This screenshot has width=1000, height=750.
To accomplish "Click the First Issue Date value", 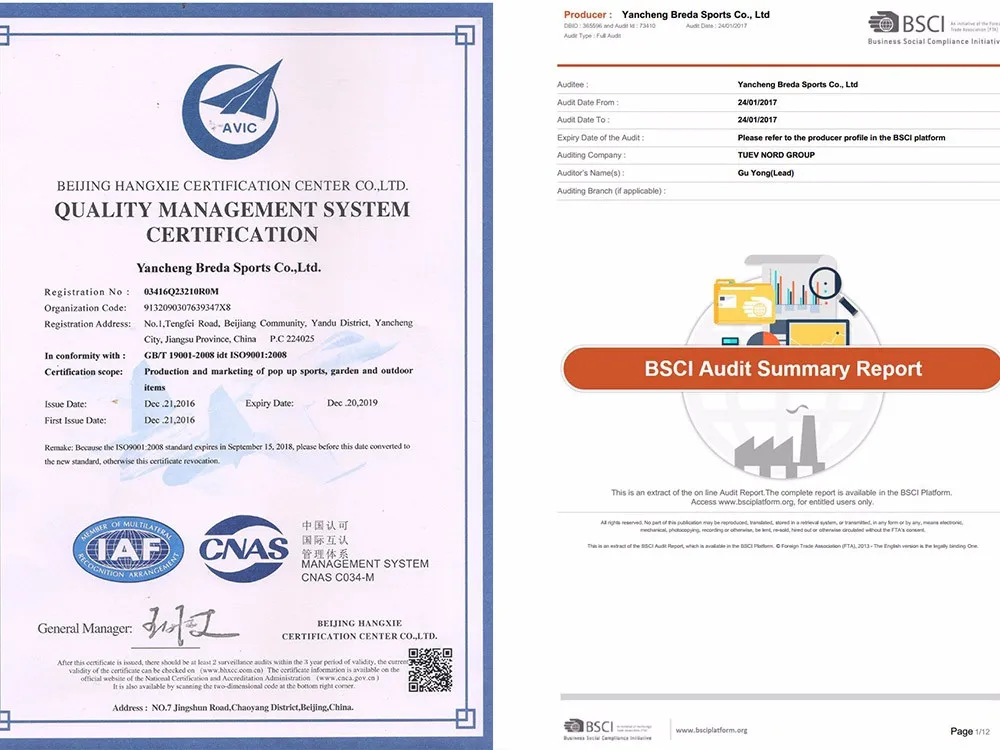I will click(170, 420).
